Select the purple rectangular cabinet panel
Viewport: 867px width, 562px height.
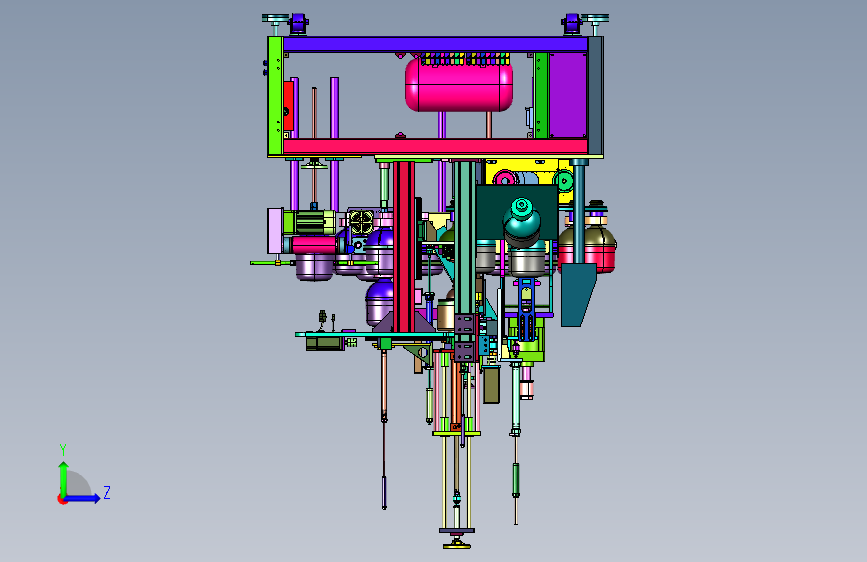(567, 95)
